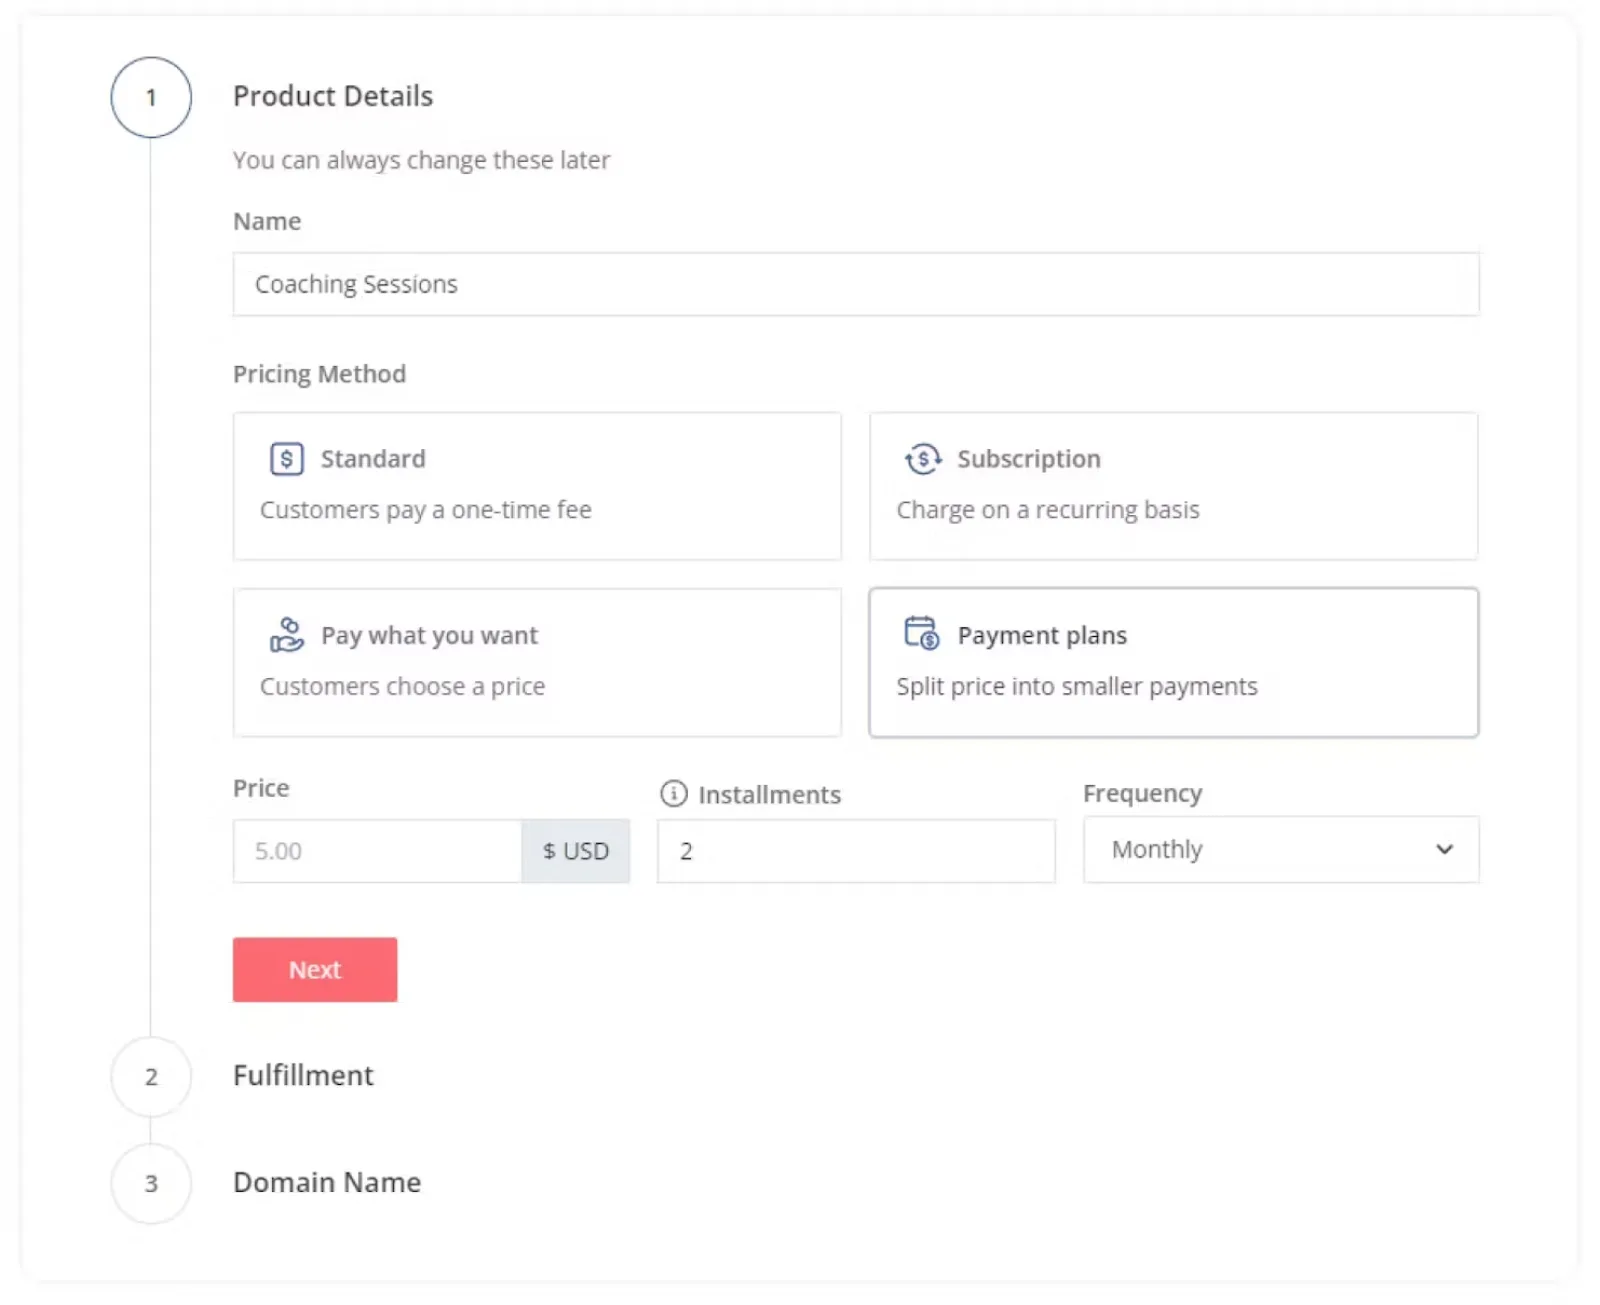Select the Pay what you want option
1600x1305 pixels.
pos(537,662)
